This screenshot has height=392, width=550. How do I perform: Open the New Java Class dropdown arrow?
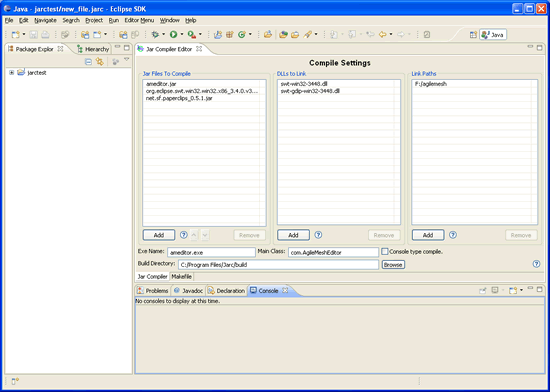(x=250, y=34)
